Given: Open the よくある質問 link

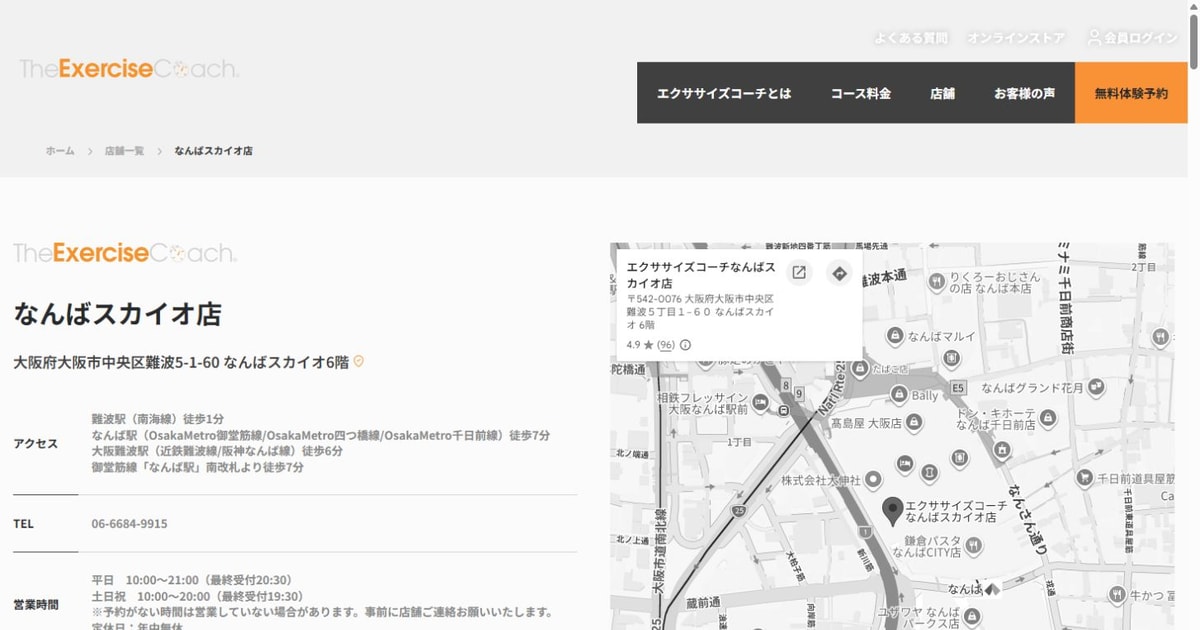Looking at the screenshot, I should tap(910, 38).
